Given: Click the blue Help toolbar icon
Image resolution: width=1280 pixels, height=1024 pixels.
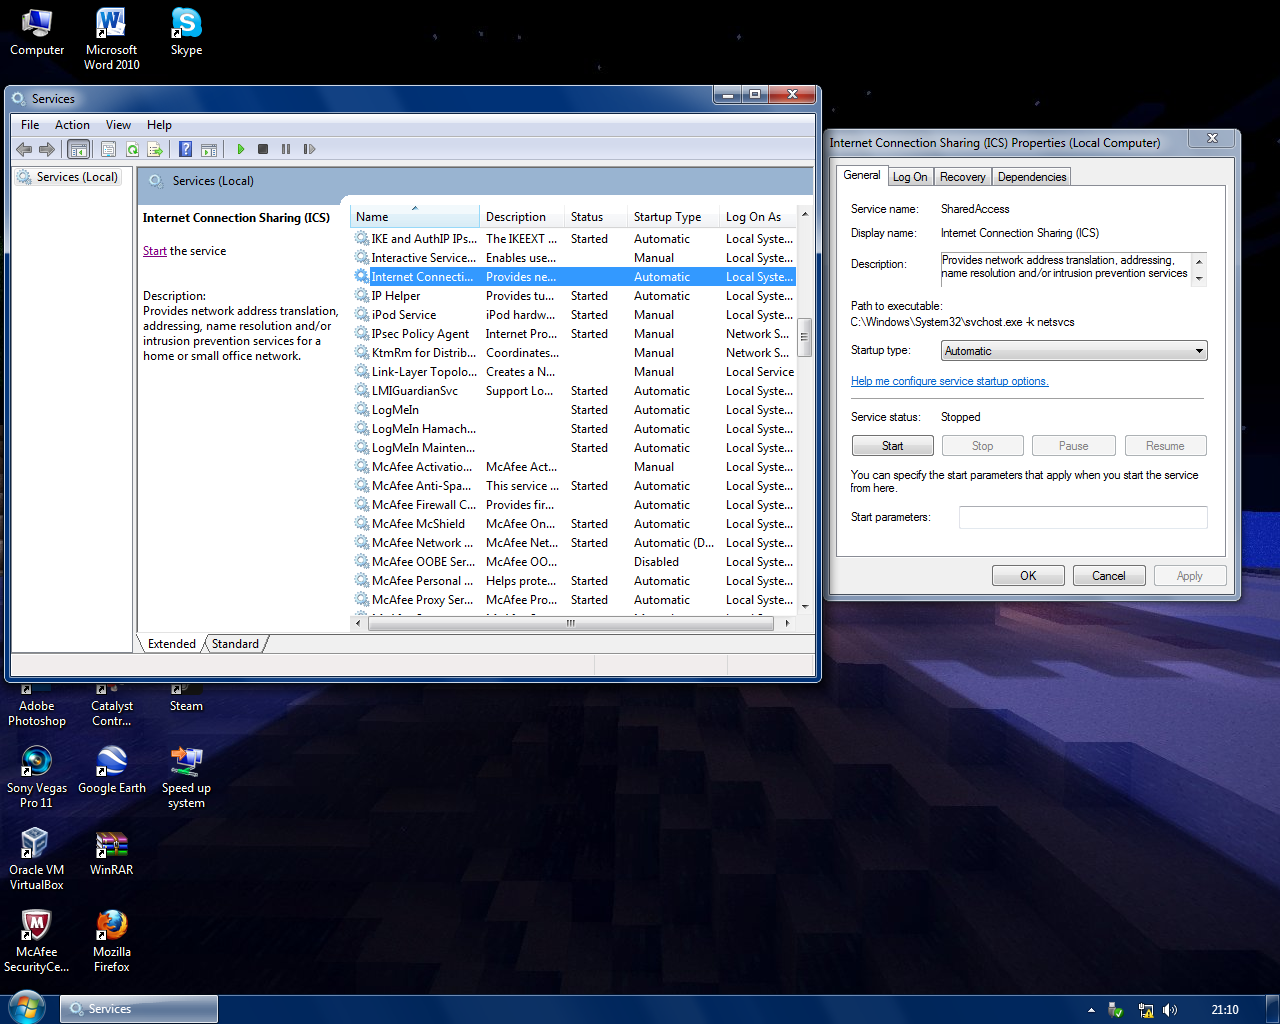Looking at the screenshot, I should pos(186,149).
